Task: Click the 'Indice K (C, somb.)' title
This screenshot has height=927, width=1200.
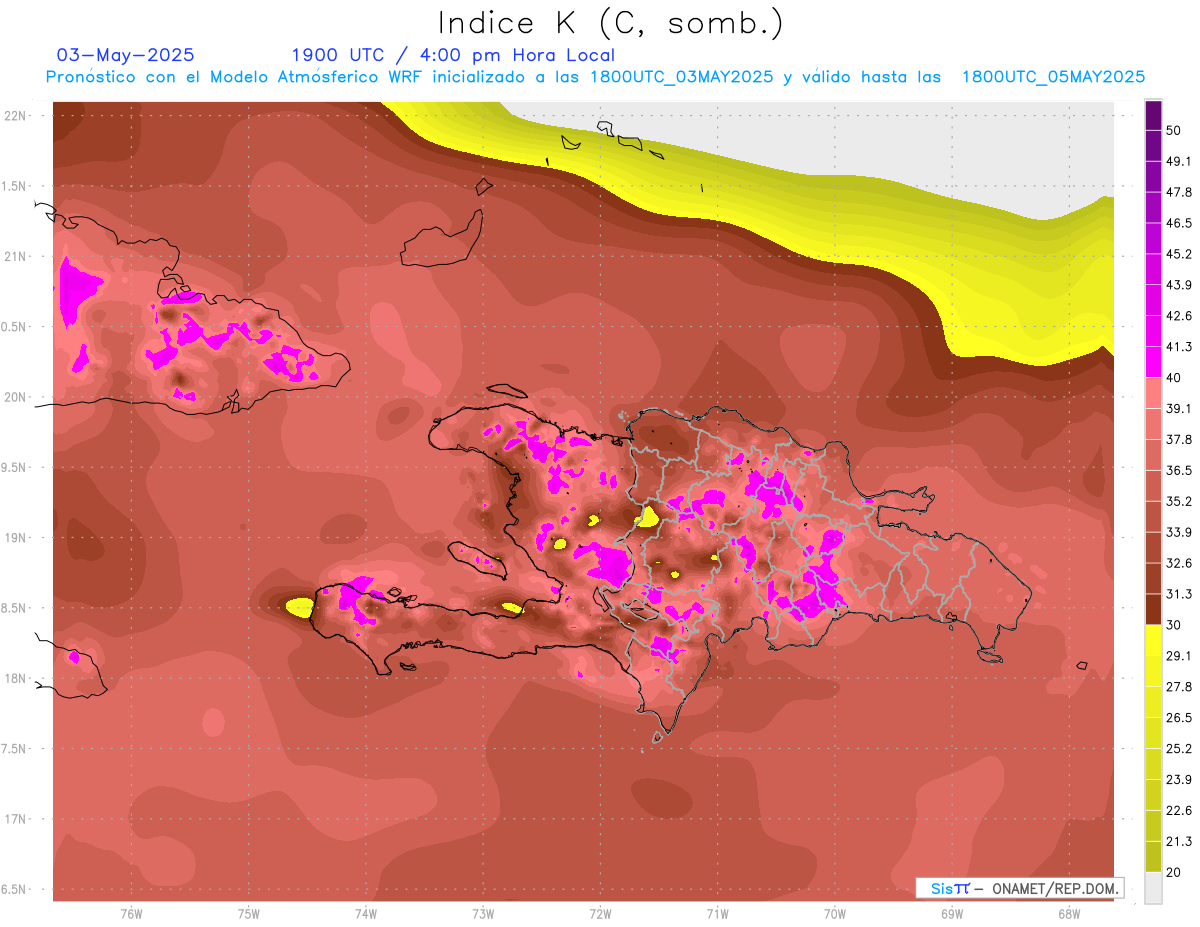Action: (x=610, y=24)
